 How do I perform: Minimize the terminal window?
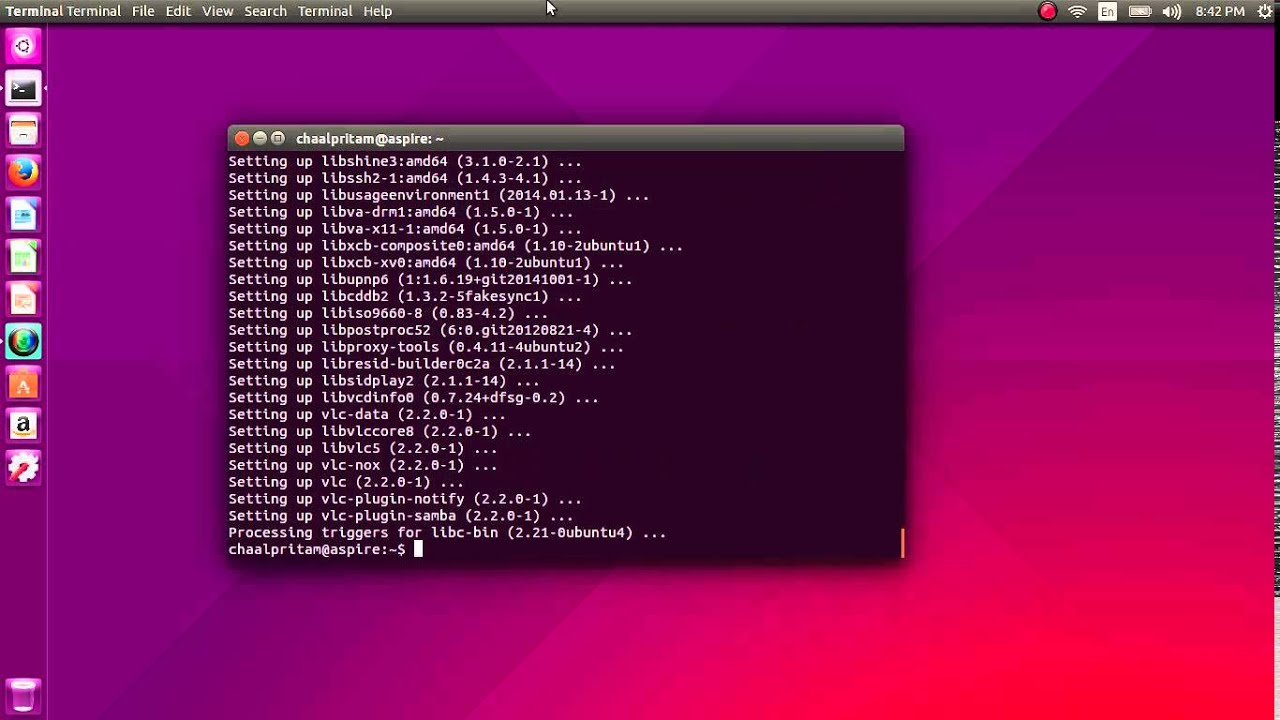point(260,138)
